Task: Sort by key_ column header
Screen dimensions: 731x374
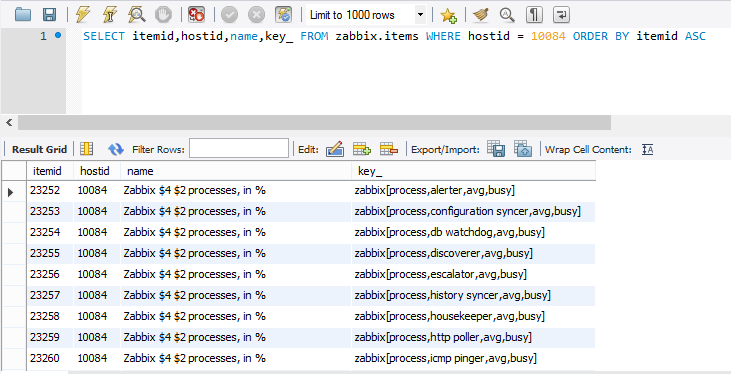Action: (473, 171)
